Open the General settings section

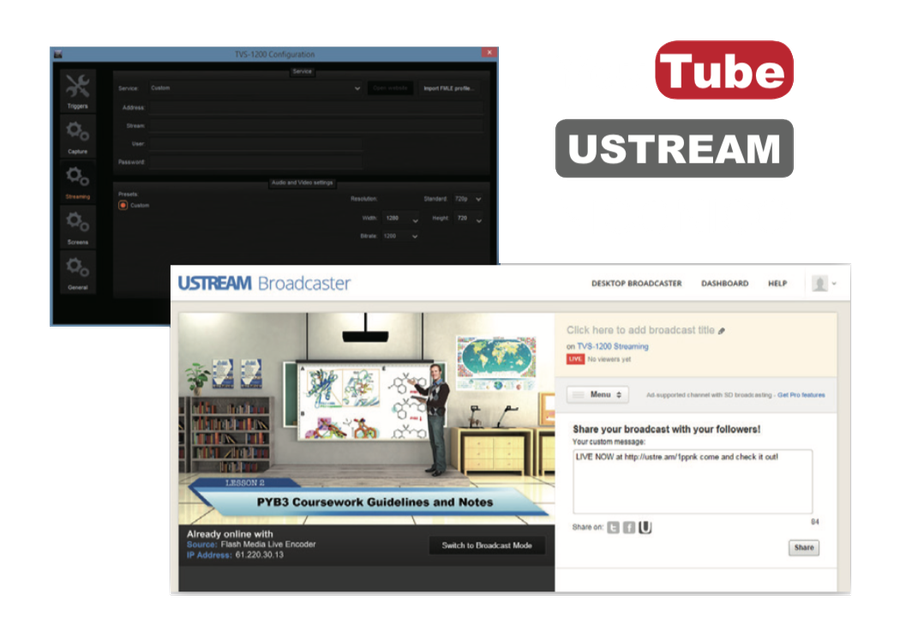click(77, 272)
